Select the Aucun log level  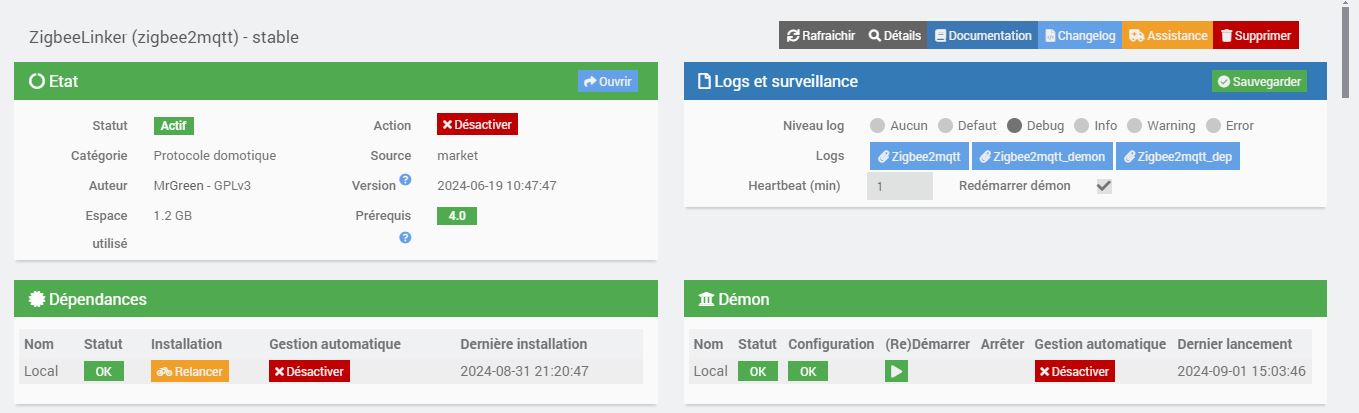pyautogui.click(x=878, y=126)
